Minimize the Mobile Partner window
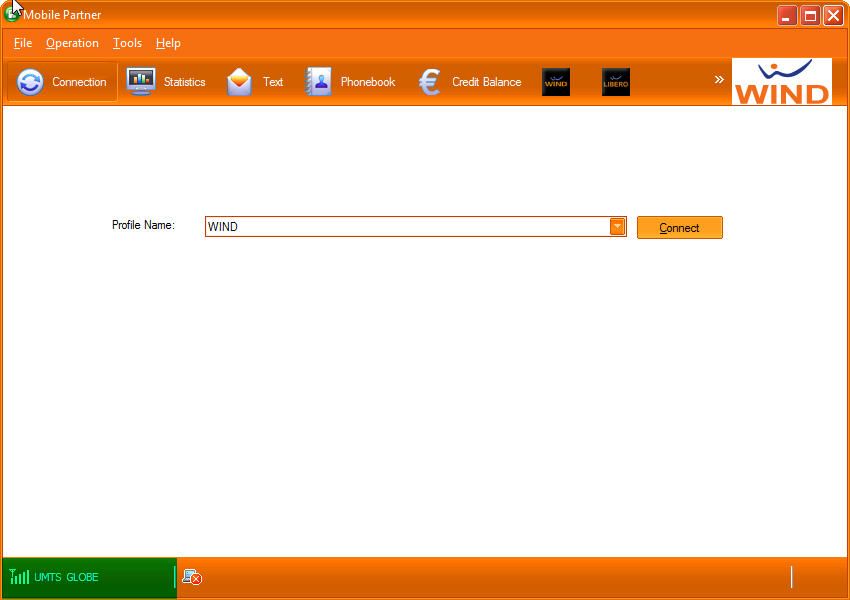Viewport: 850px width, 600px height. tap(787, 16)
